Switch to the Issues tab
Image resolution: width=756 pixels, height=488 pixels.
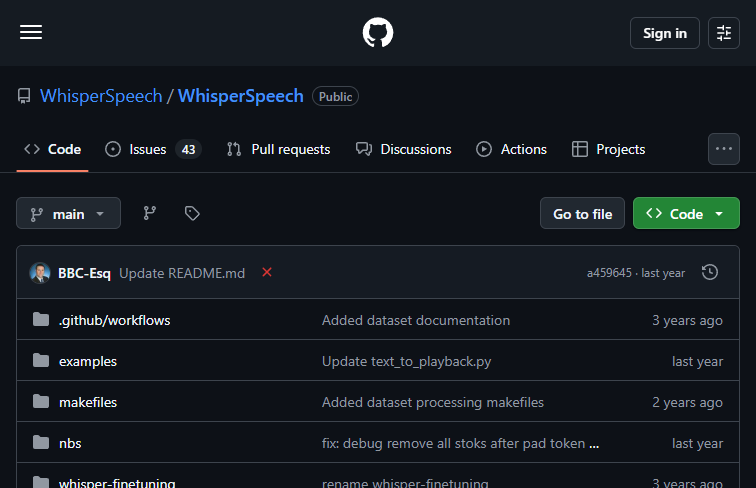153,149
